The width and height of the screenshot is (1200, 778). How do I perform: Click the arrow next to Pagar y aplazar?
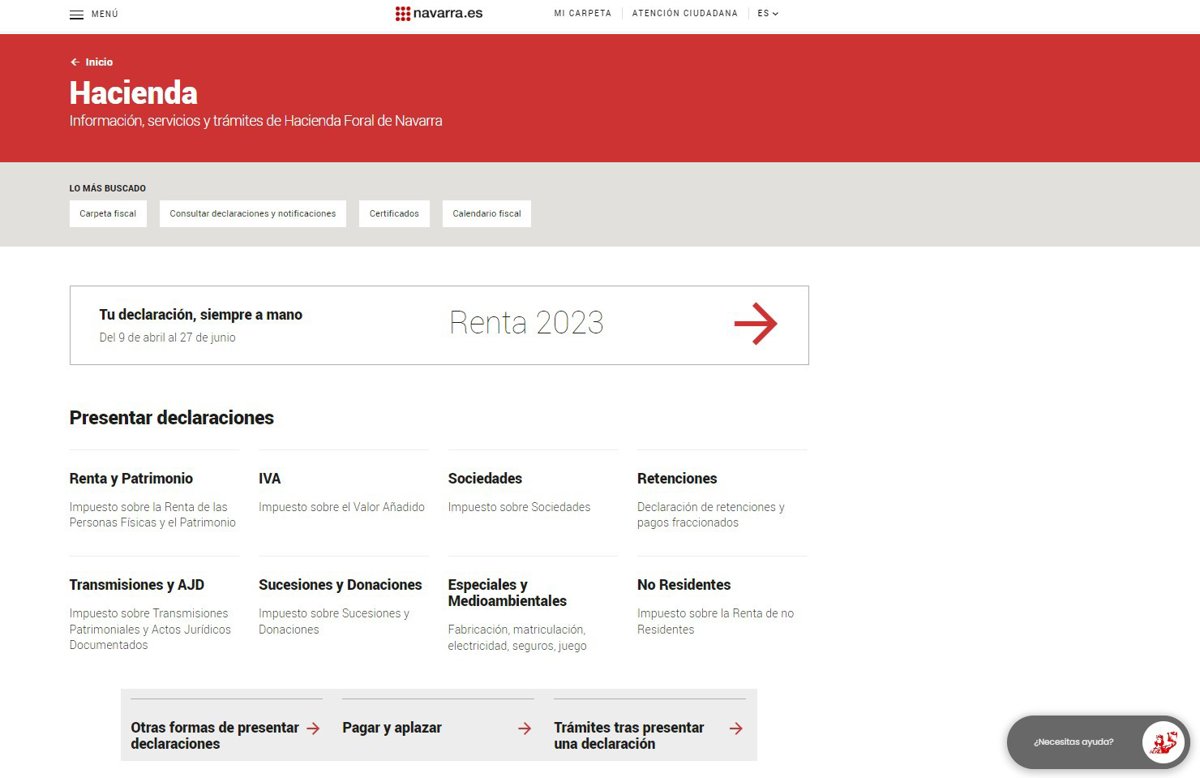pos(524,729)
